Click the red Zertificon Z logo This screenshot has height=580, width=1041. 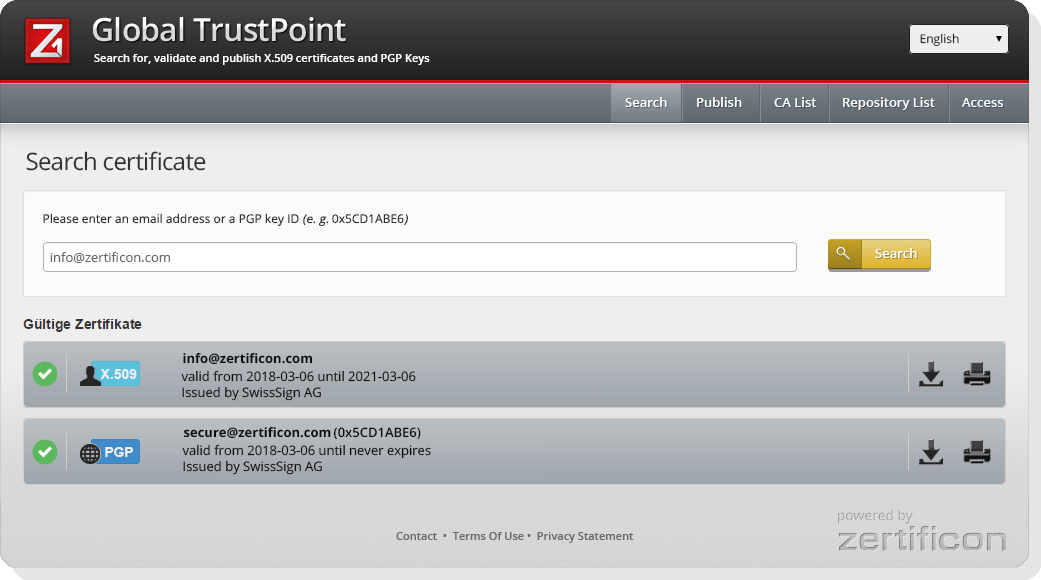(47, 41)
